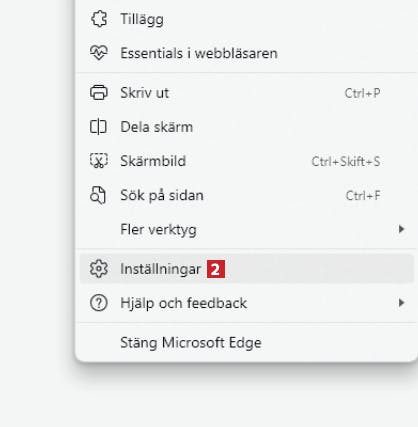Expand the Fler verktyg submenu arrow
The width and height of the screenshot is (418, 427).
click(x=401, y=229)
